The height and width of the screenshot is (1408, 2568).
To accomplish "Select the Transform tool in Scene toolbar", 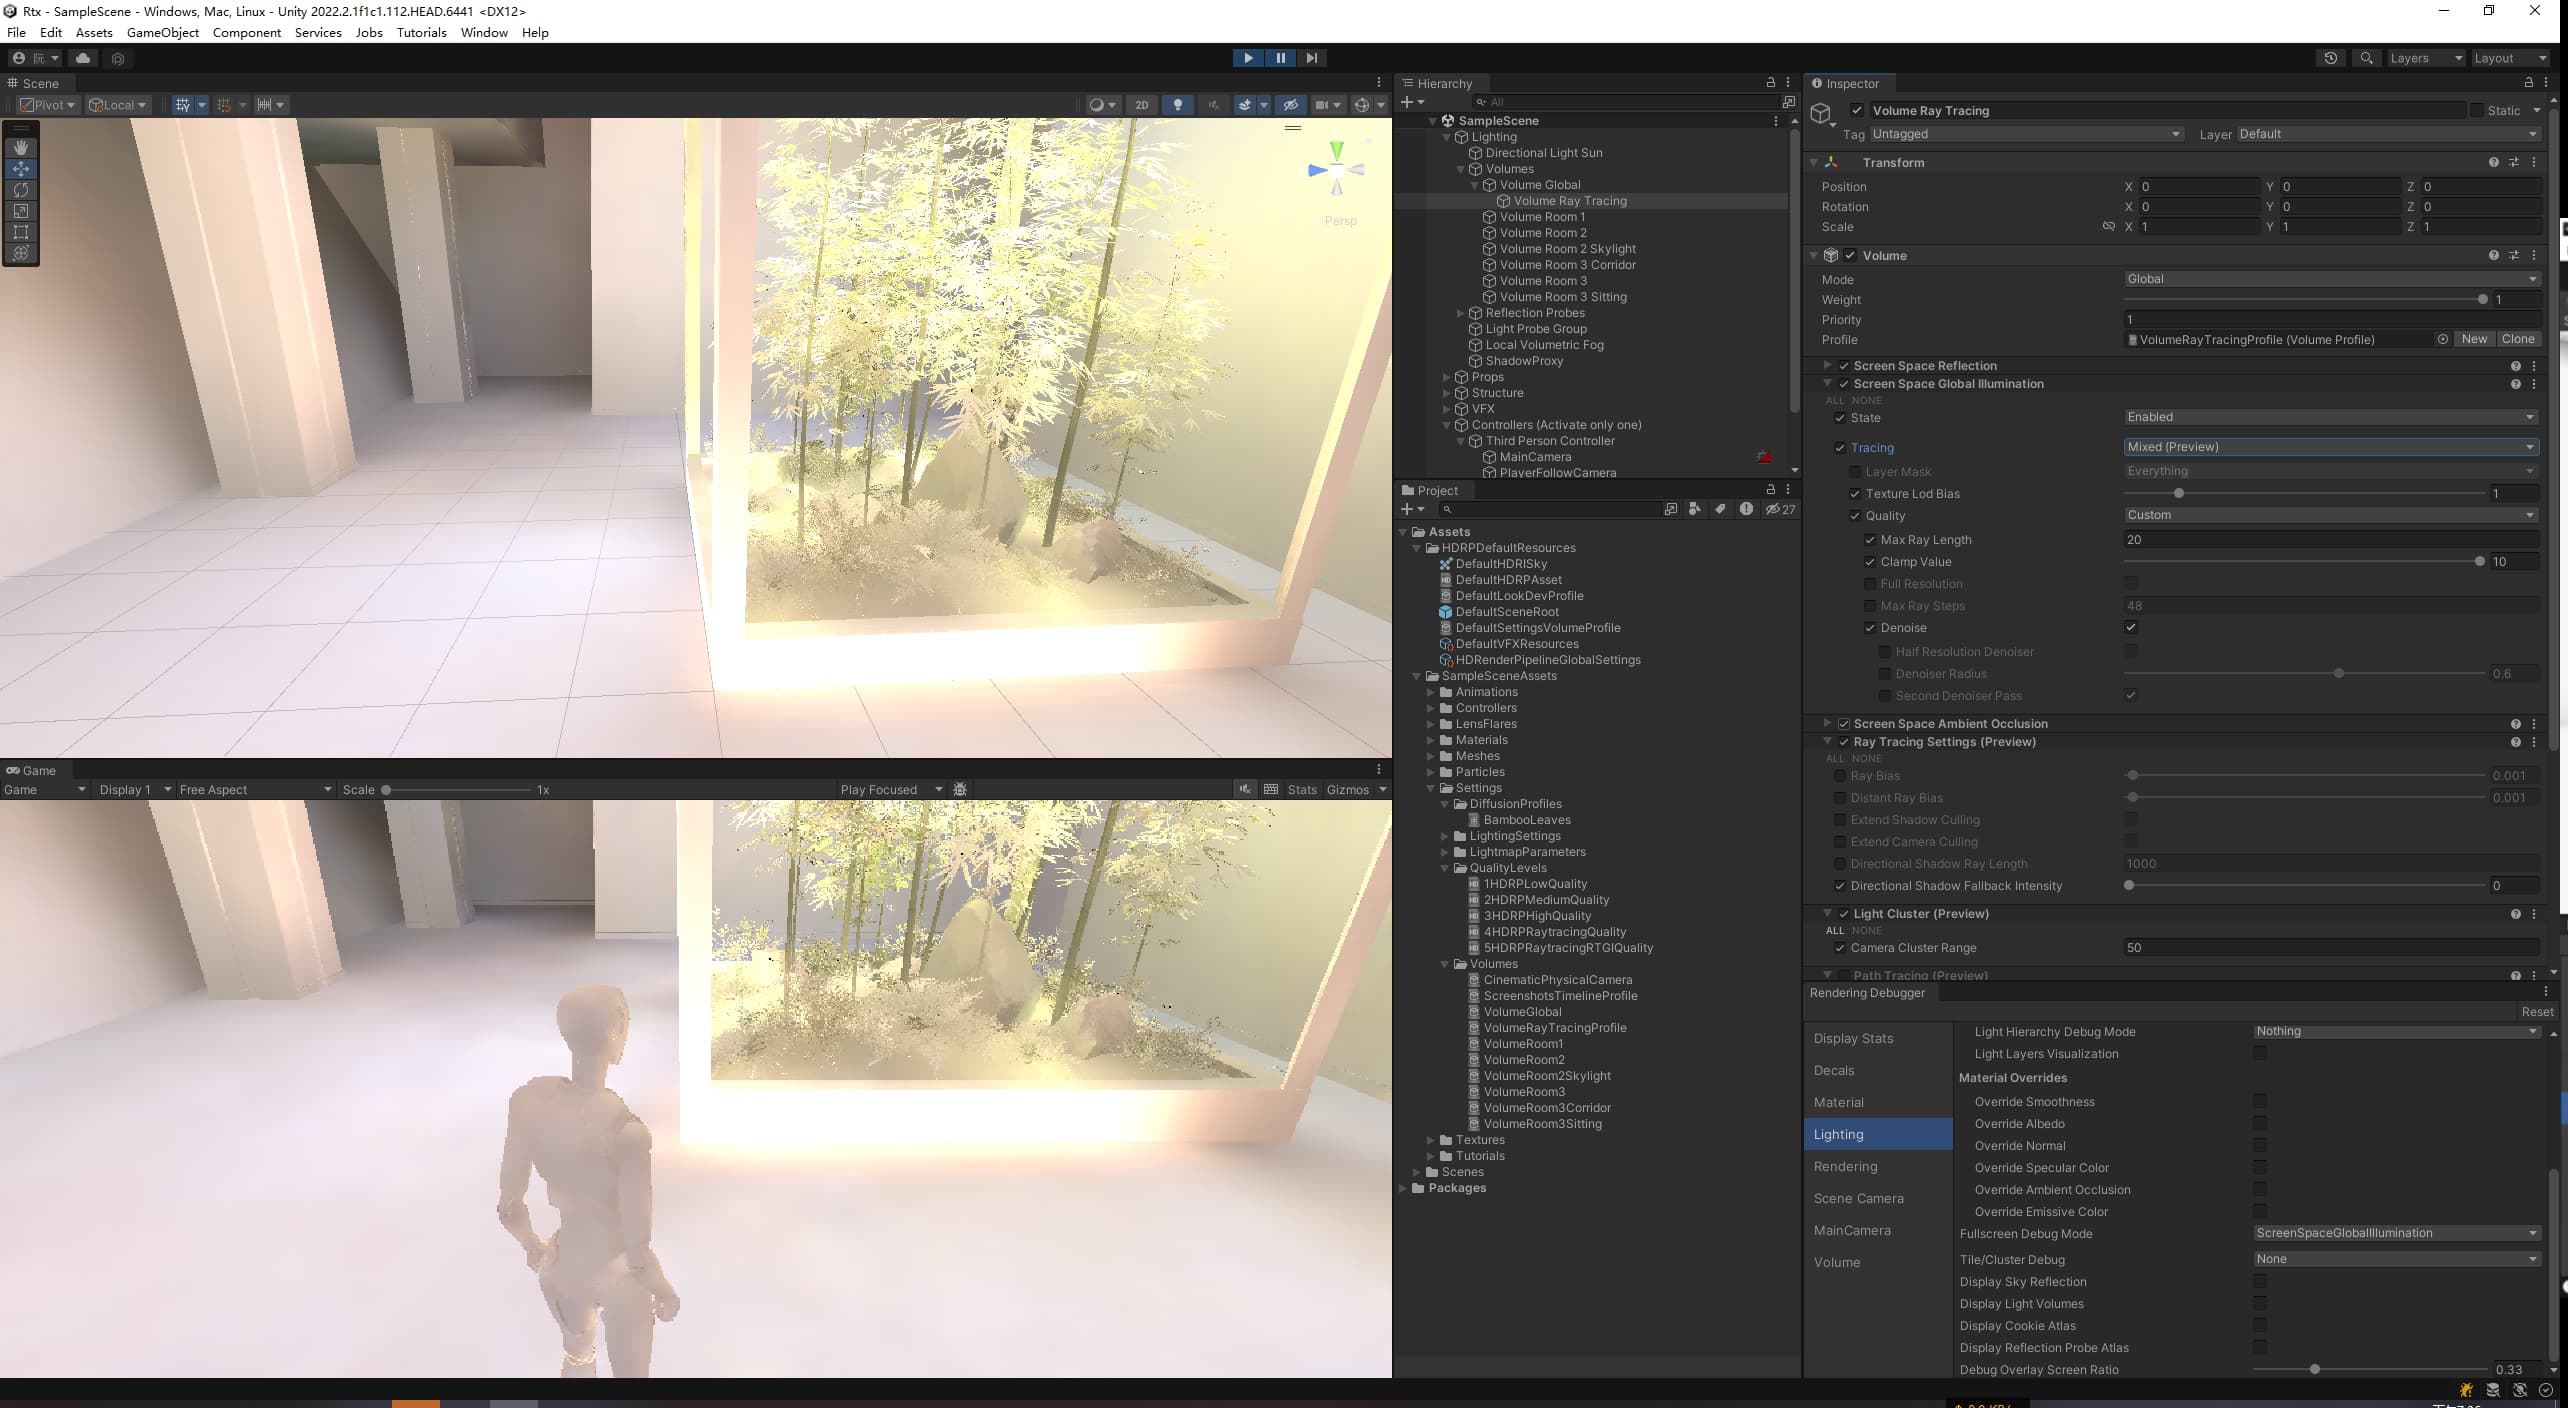I will pos(21,253).
